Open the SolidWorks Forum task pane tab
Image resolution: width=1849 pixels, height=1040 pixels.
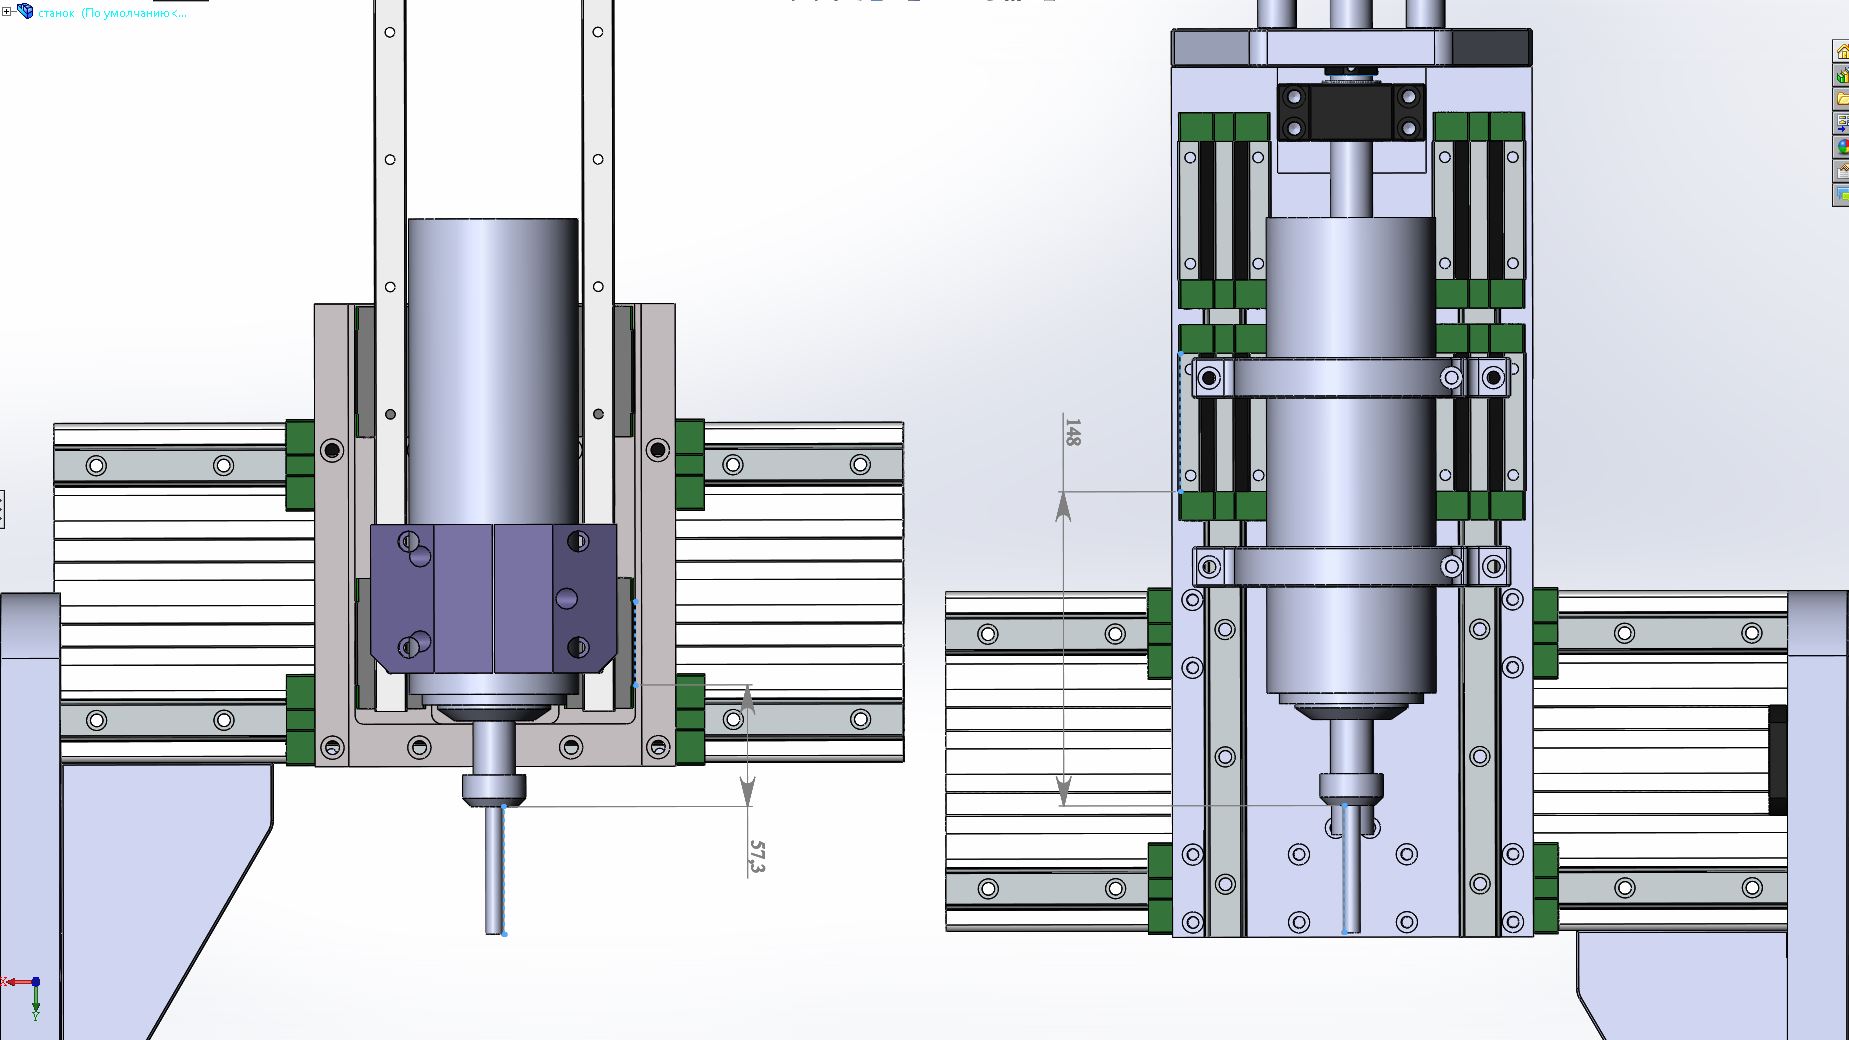(x=1841, y=195)
